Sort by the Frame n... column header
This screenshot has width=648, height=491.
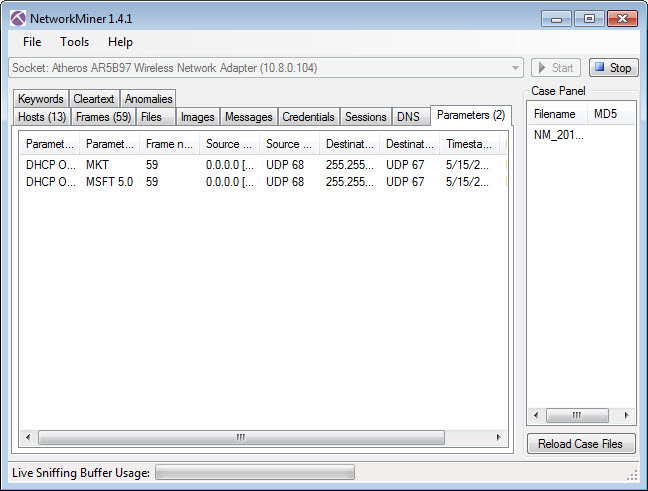point(169,144)
